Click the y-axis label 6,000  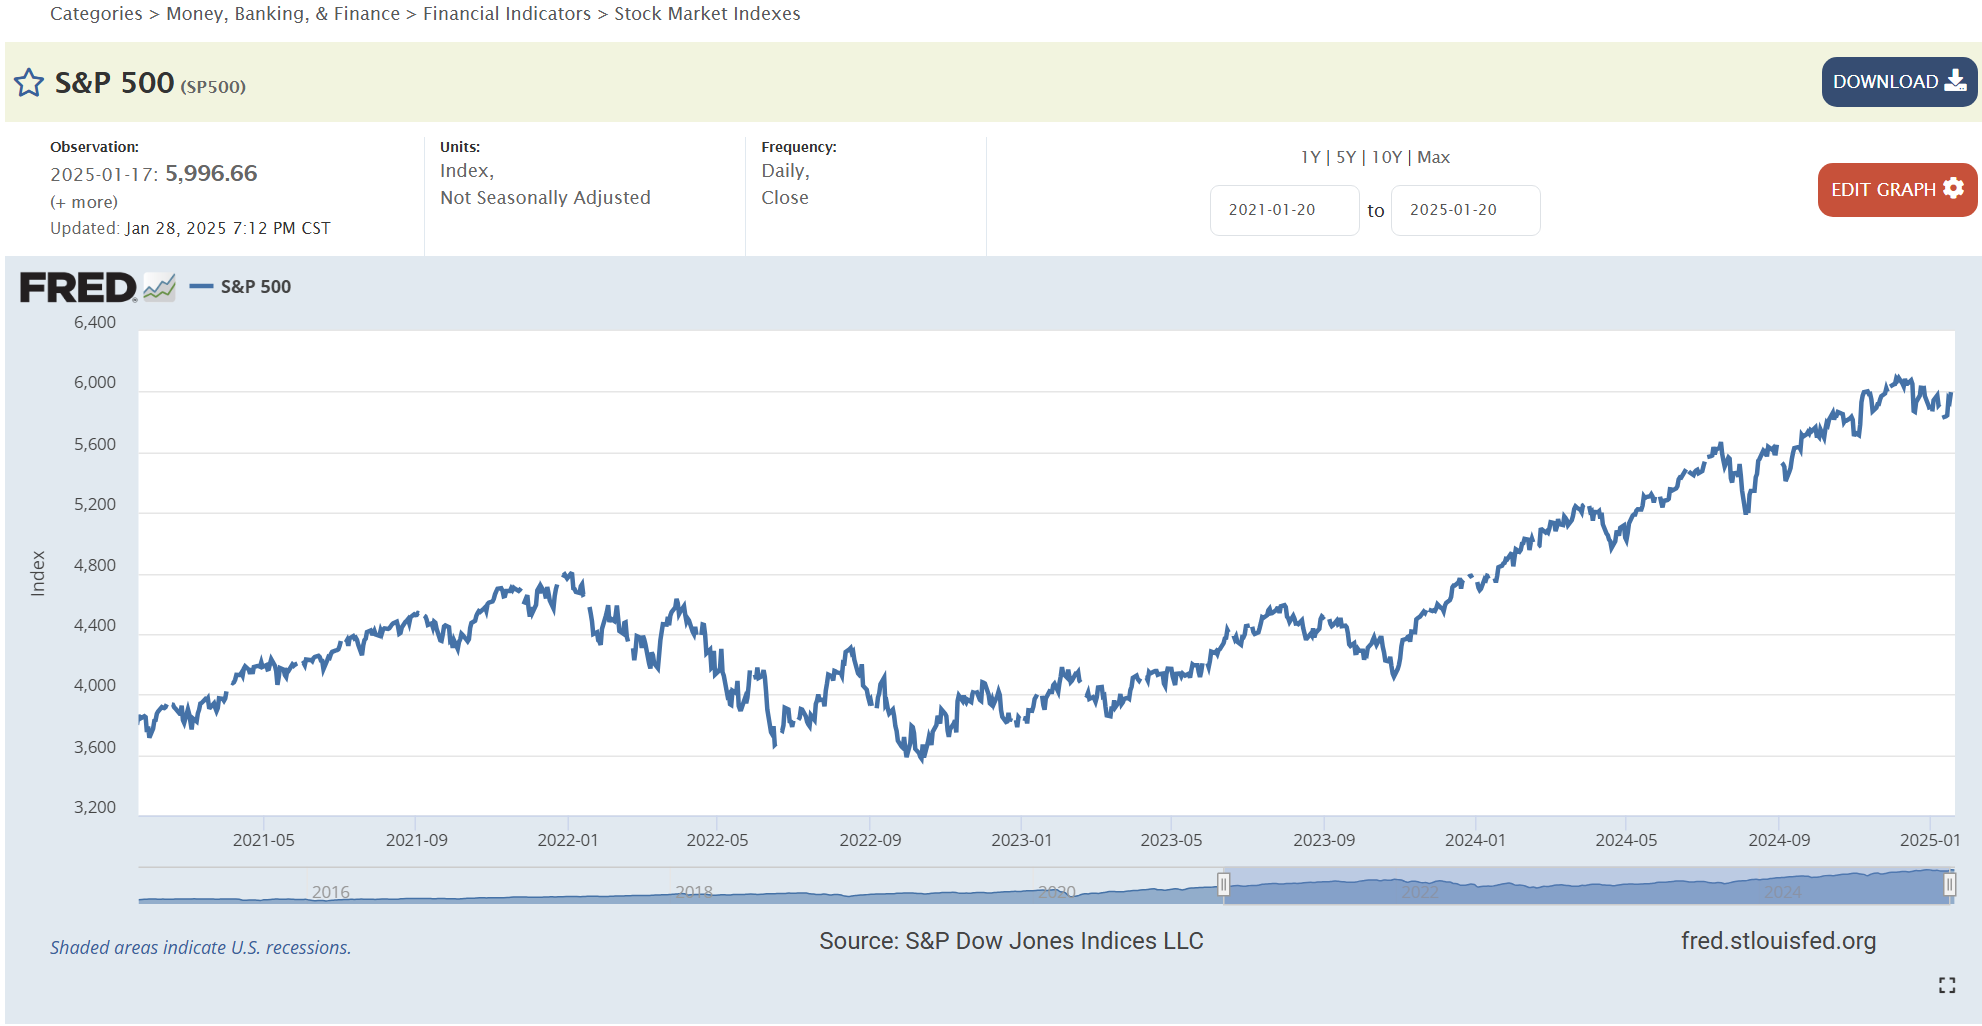(95, 383)
